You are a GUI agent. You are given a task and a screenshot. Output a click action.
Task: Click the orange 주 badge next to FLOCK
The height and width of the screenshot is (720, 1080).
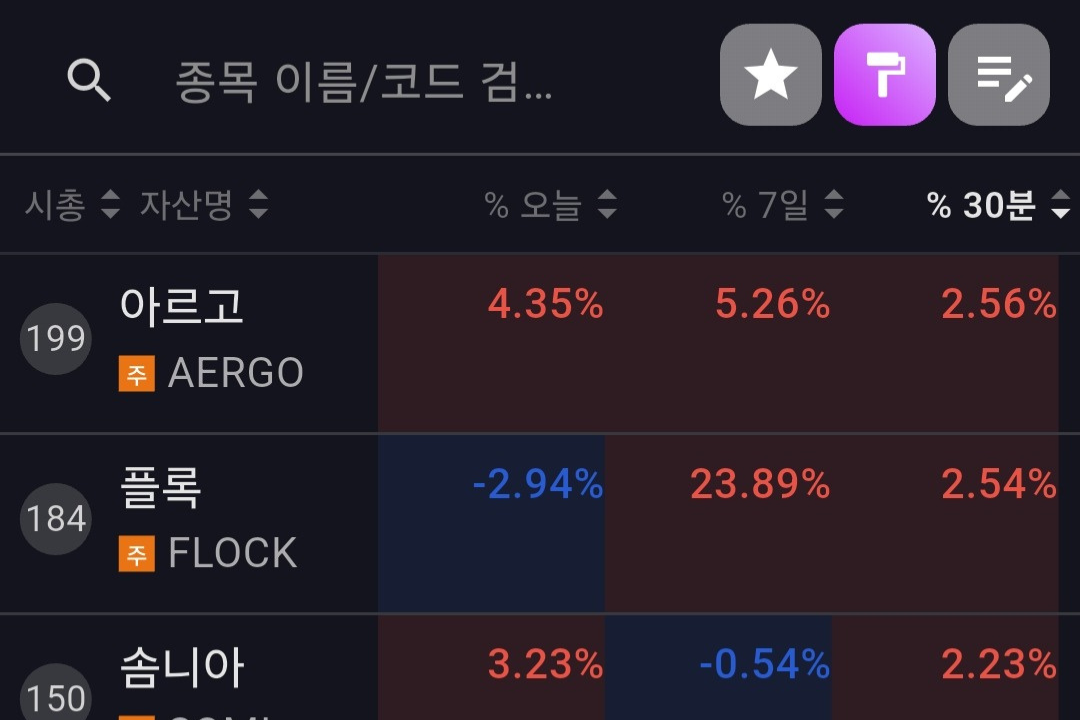[135, 552]
